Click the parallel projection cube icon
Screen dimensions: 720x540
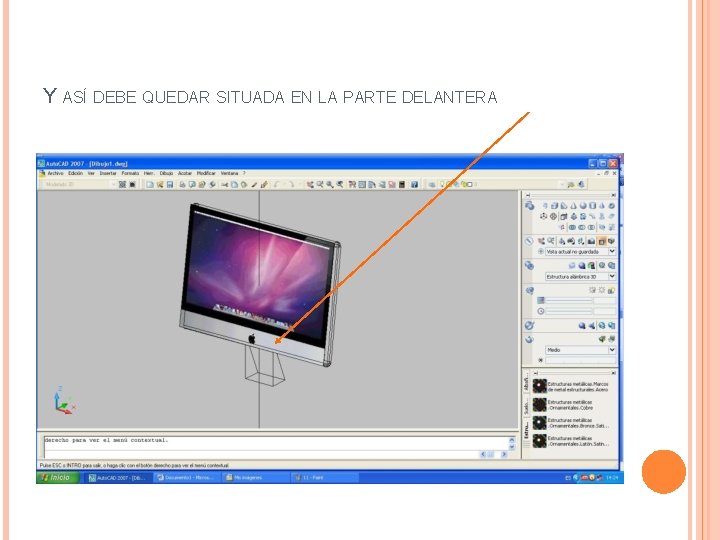[611, 241]
